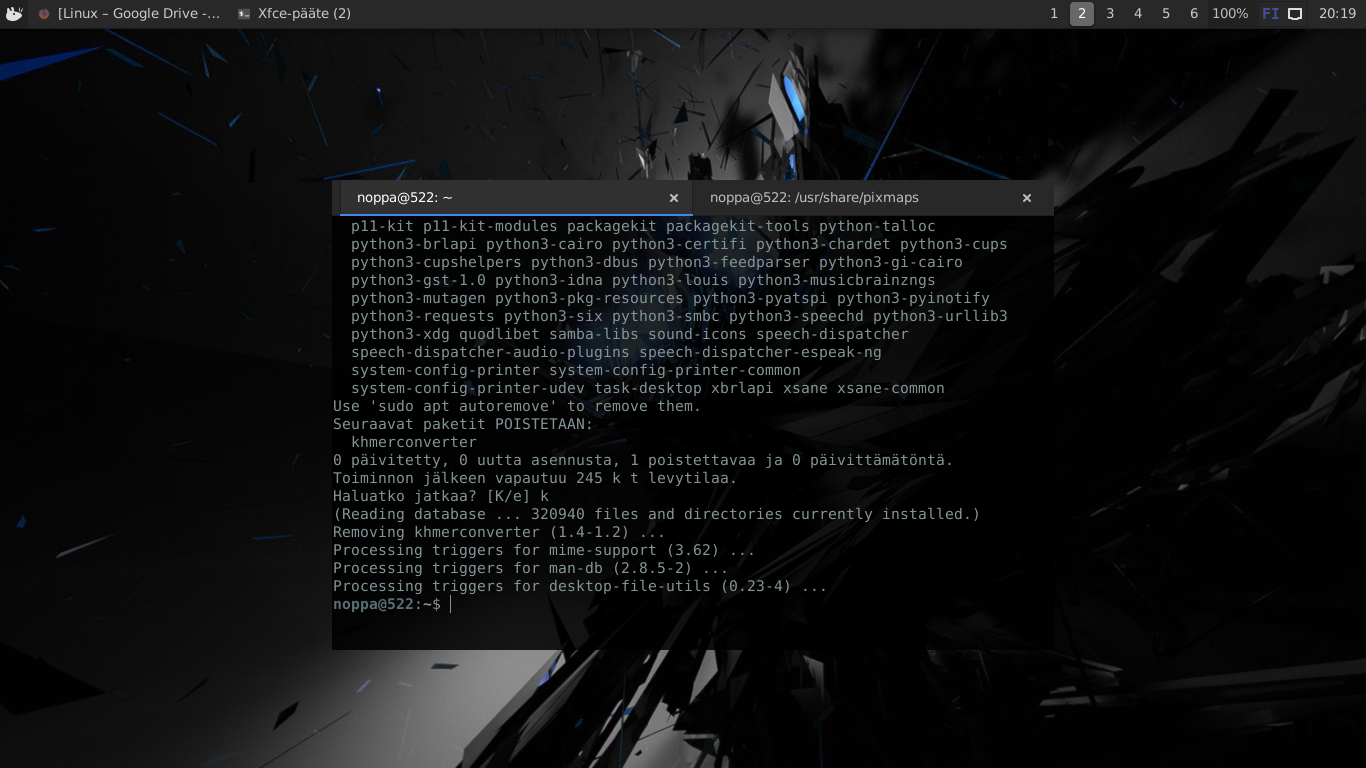This screenshot has height=768, width=1366.
Task: Close the noppa@522: ~ terminal tab
Action: [674, 198]
